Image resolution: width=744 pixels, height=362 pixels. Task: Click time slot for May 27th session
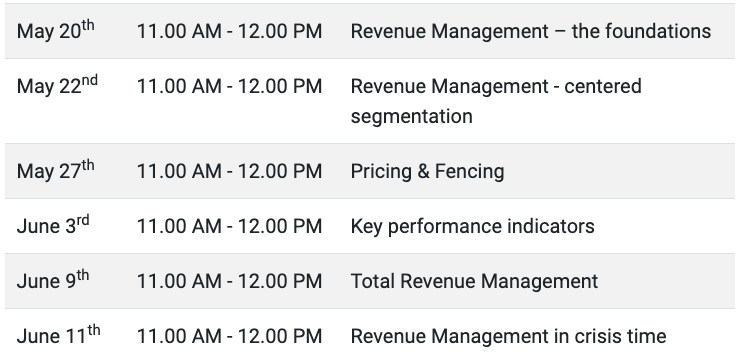[x=229, y=171]
